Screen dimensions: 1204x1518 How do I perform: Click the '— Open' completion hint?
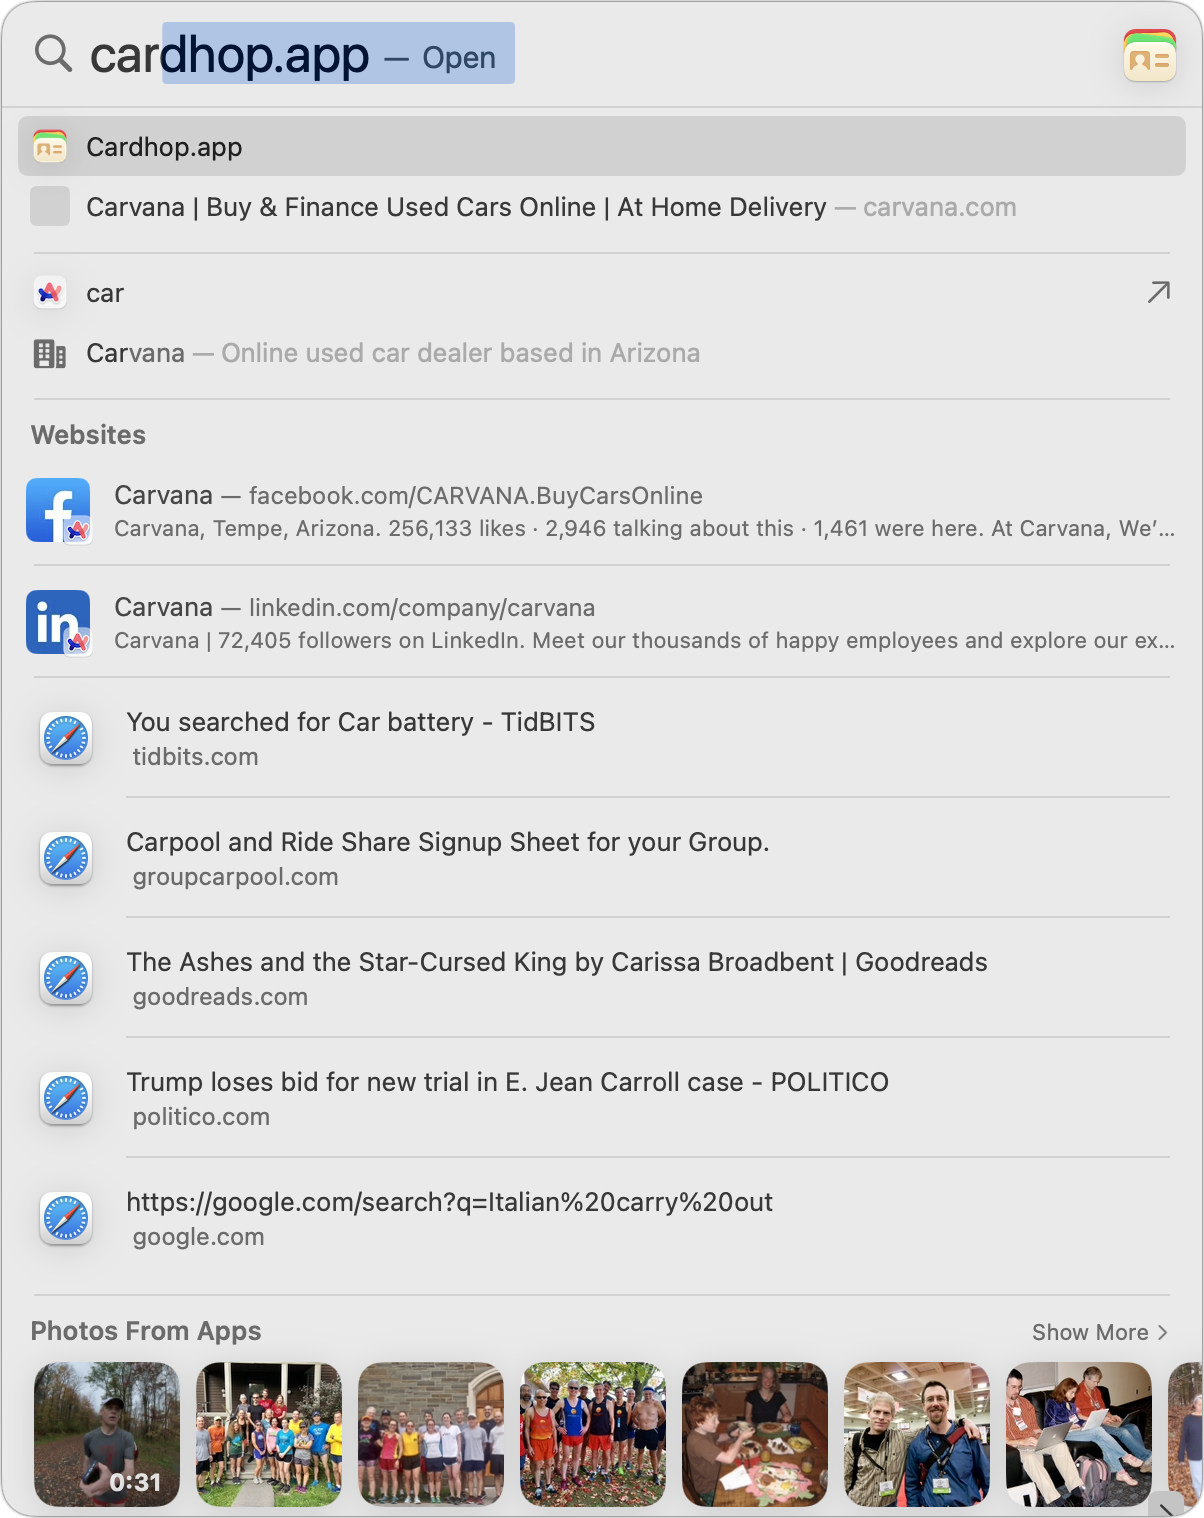click(440, 58)
